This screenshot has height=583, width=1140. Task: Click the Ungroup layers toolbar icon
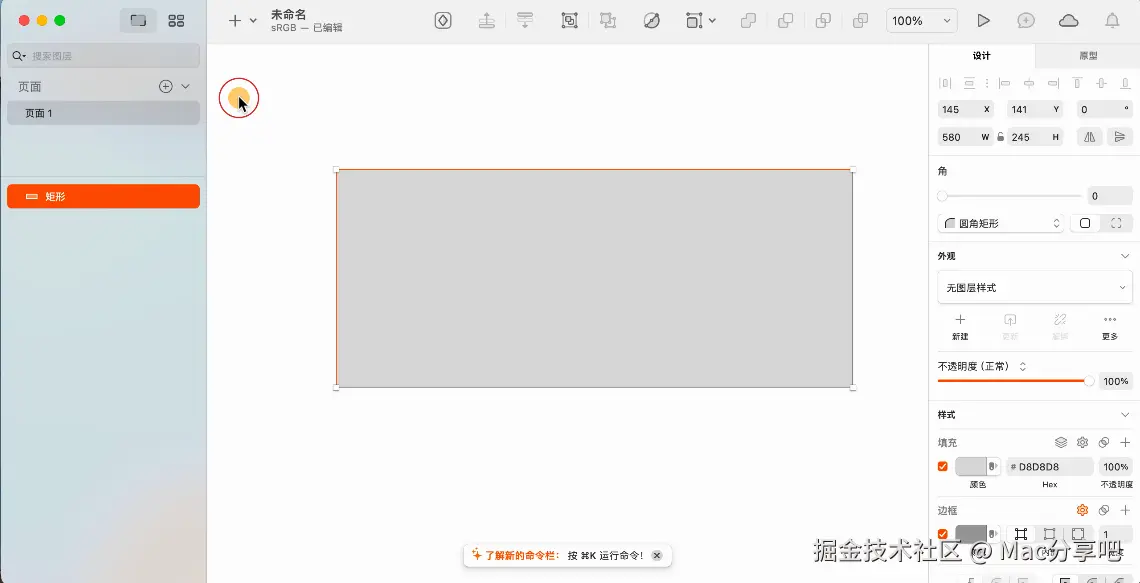(x=607, y=21)
